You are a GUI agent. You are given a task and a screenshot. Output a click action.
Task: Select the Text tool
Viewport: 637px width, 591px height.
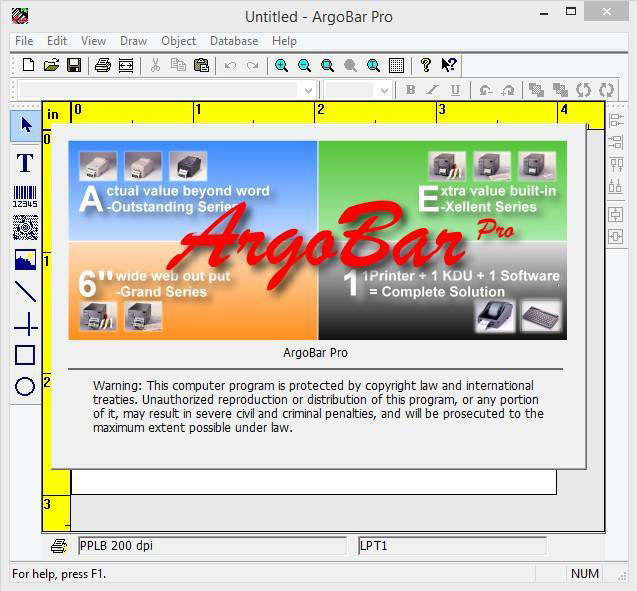(x=25, y=163)
